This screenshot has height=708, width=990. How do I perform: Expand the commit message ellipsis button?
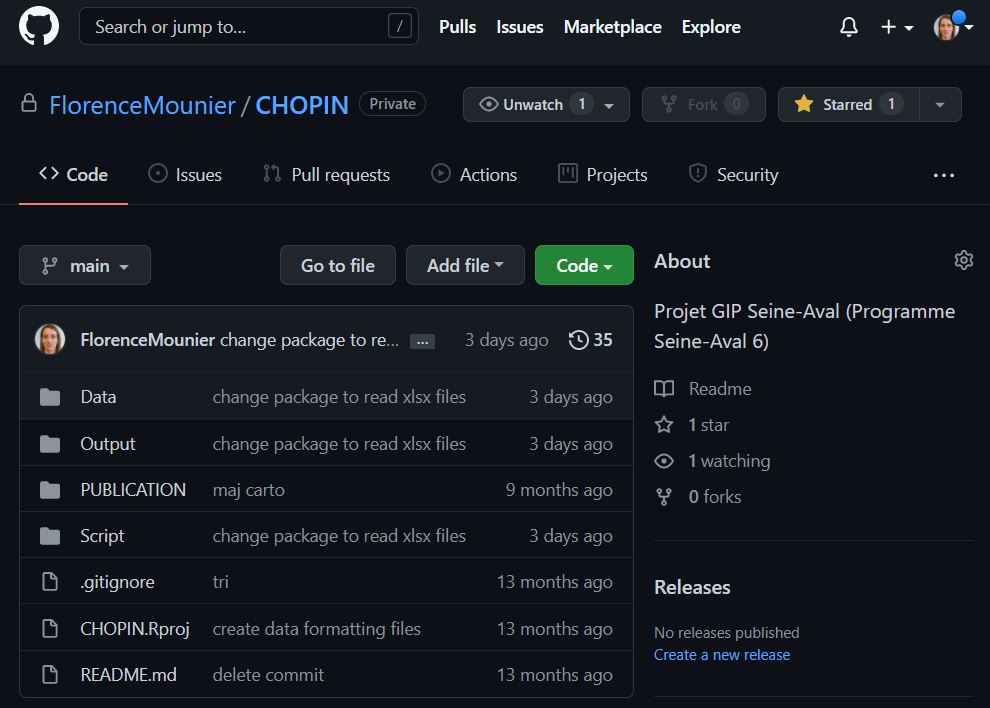point(422,342)
